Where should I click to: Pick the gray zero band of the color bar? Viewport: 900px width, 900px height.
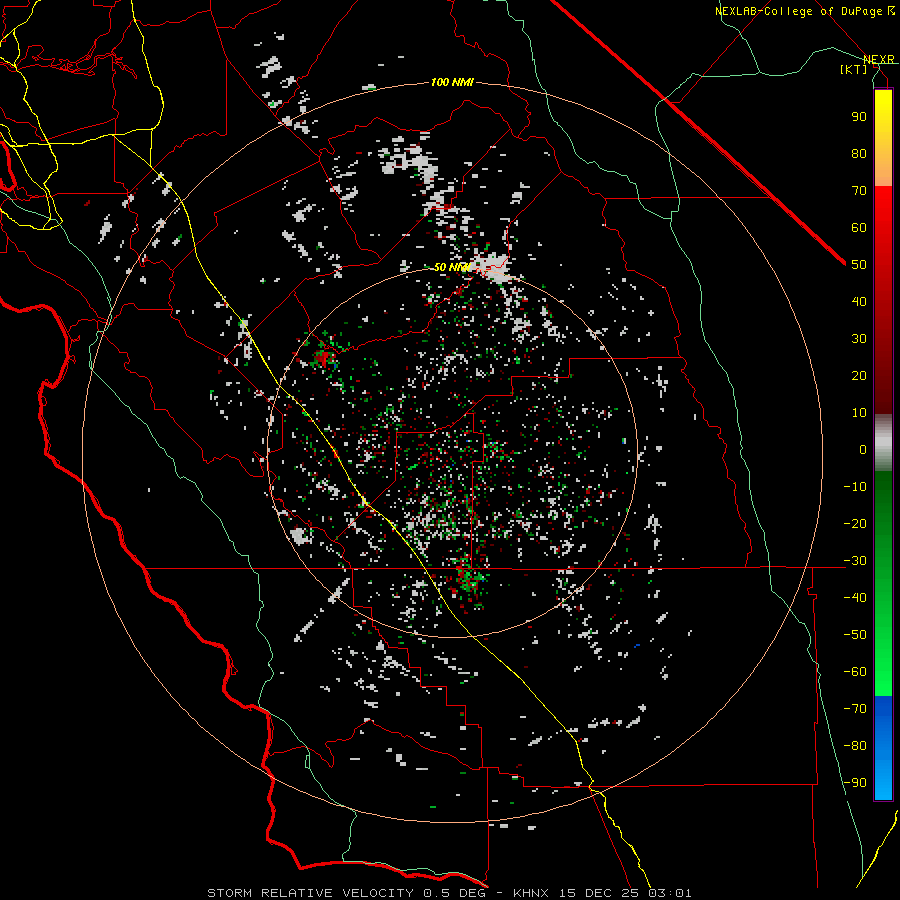[883, 442]
